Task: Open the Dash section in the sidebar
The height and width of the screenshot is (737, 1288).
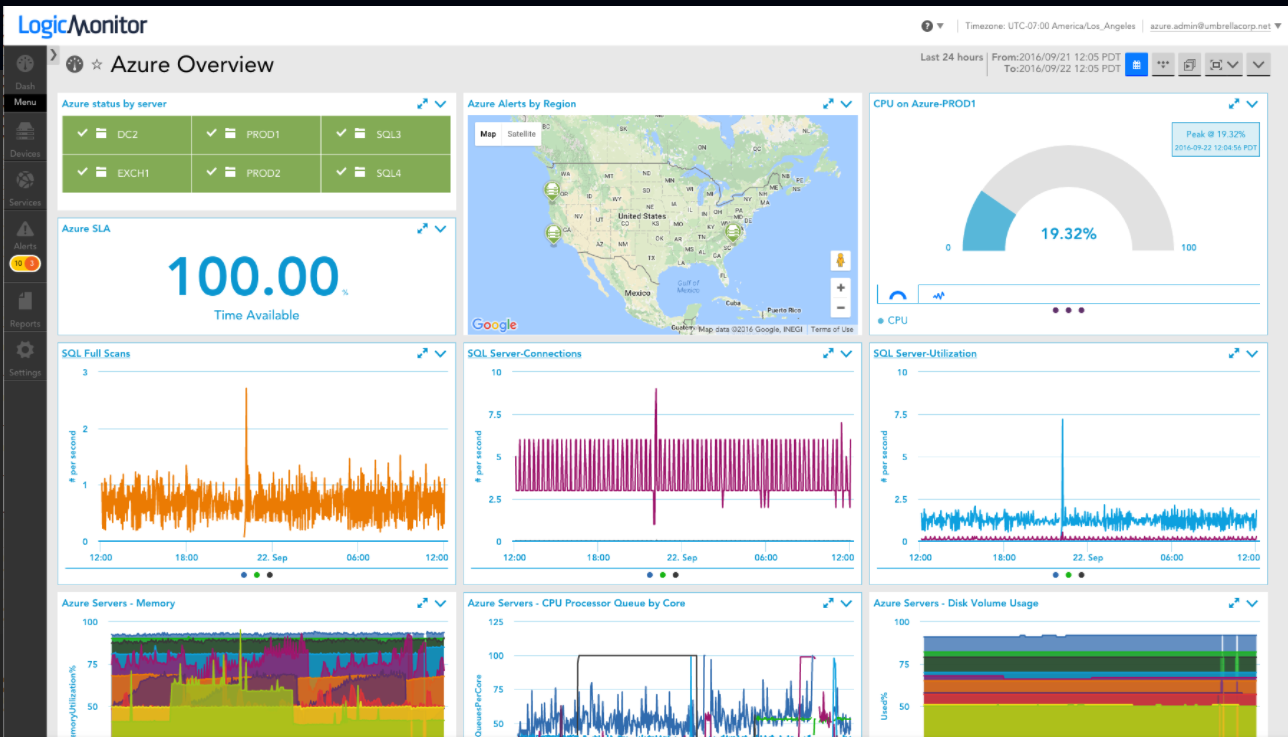Action: (x=25, y=70)
